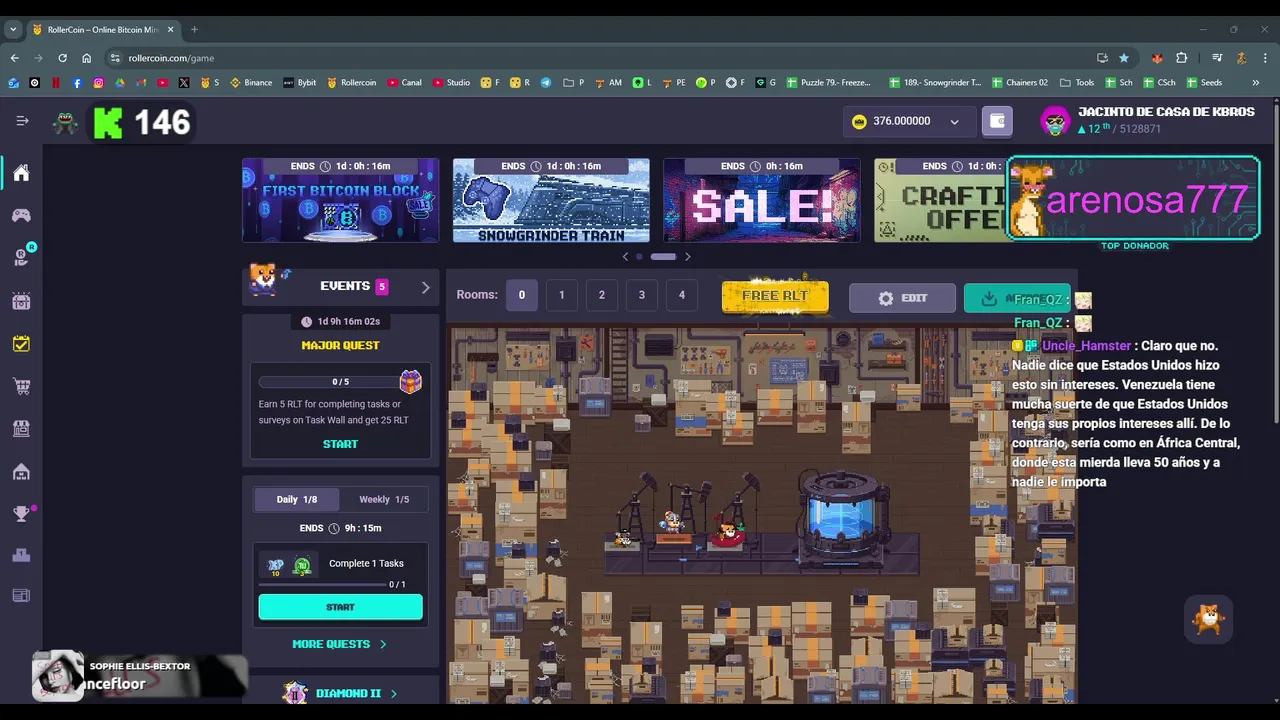
Task: Open the storage warehouse sidebar icon
Action: click(21, 471)
